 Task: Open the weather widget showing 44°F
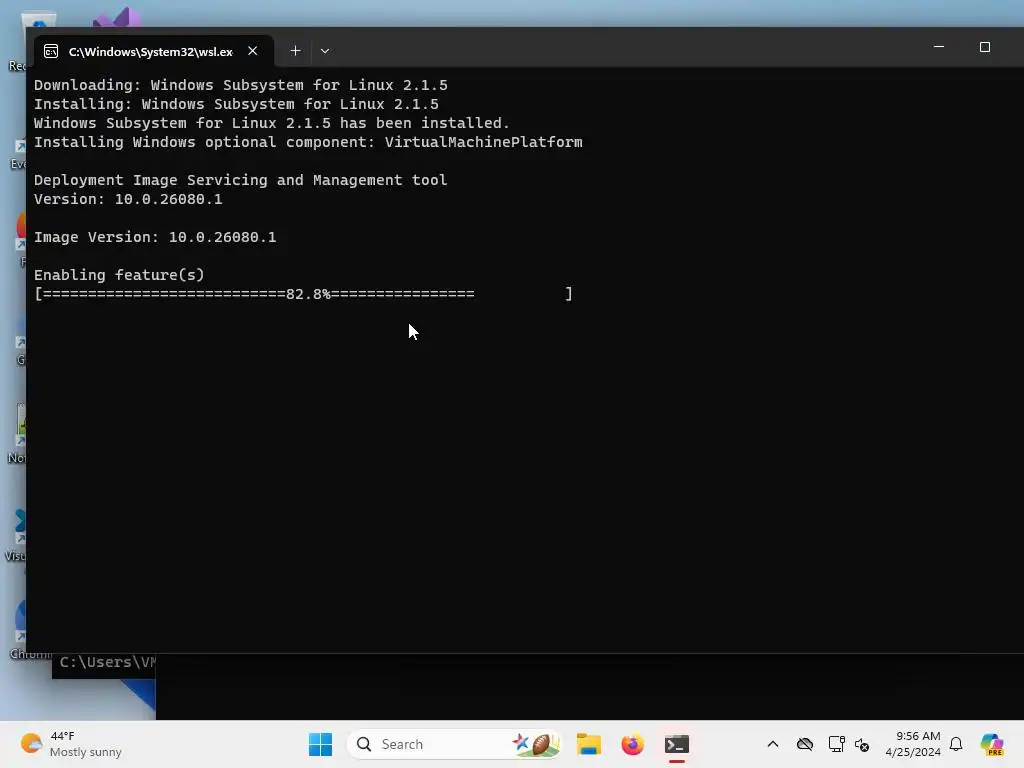pyautogui.click(x=71, y=744)
